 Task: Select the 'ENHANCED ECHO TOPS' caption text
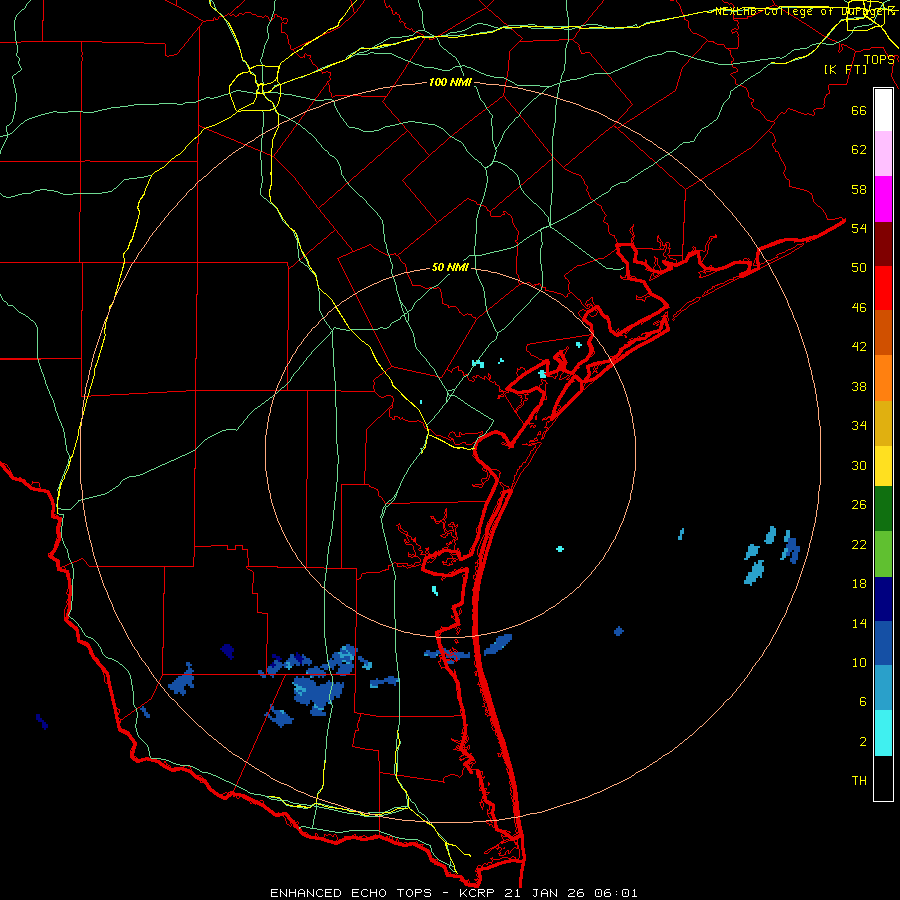351,893
